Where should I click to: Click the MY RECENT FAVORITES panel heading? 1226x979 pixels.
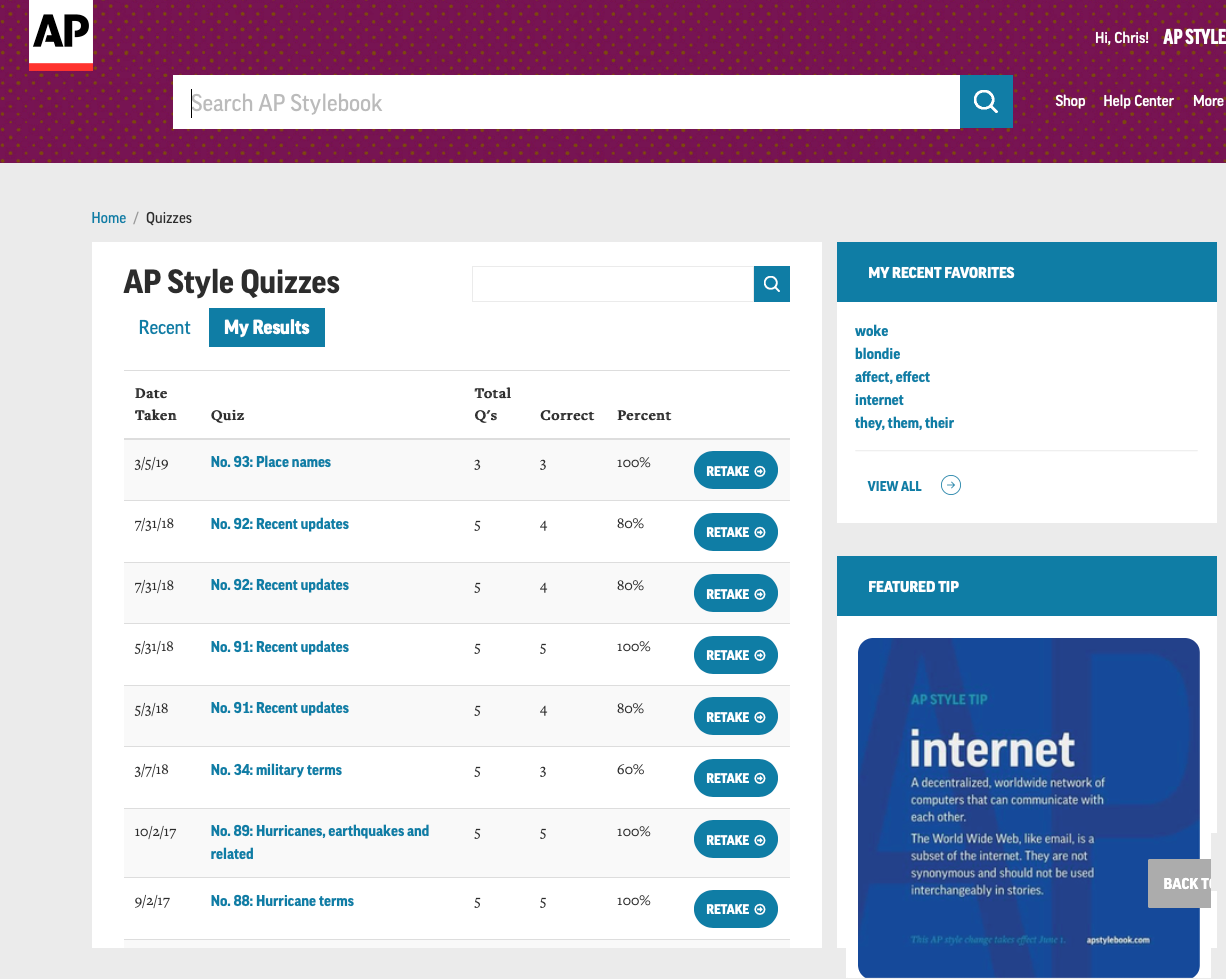point(941,272)
